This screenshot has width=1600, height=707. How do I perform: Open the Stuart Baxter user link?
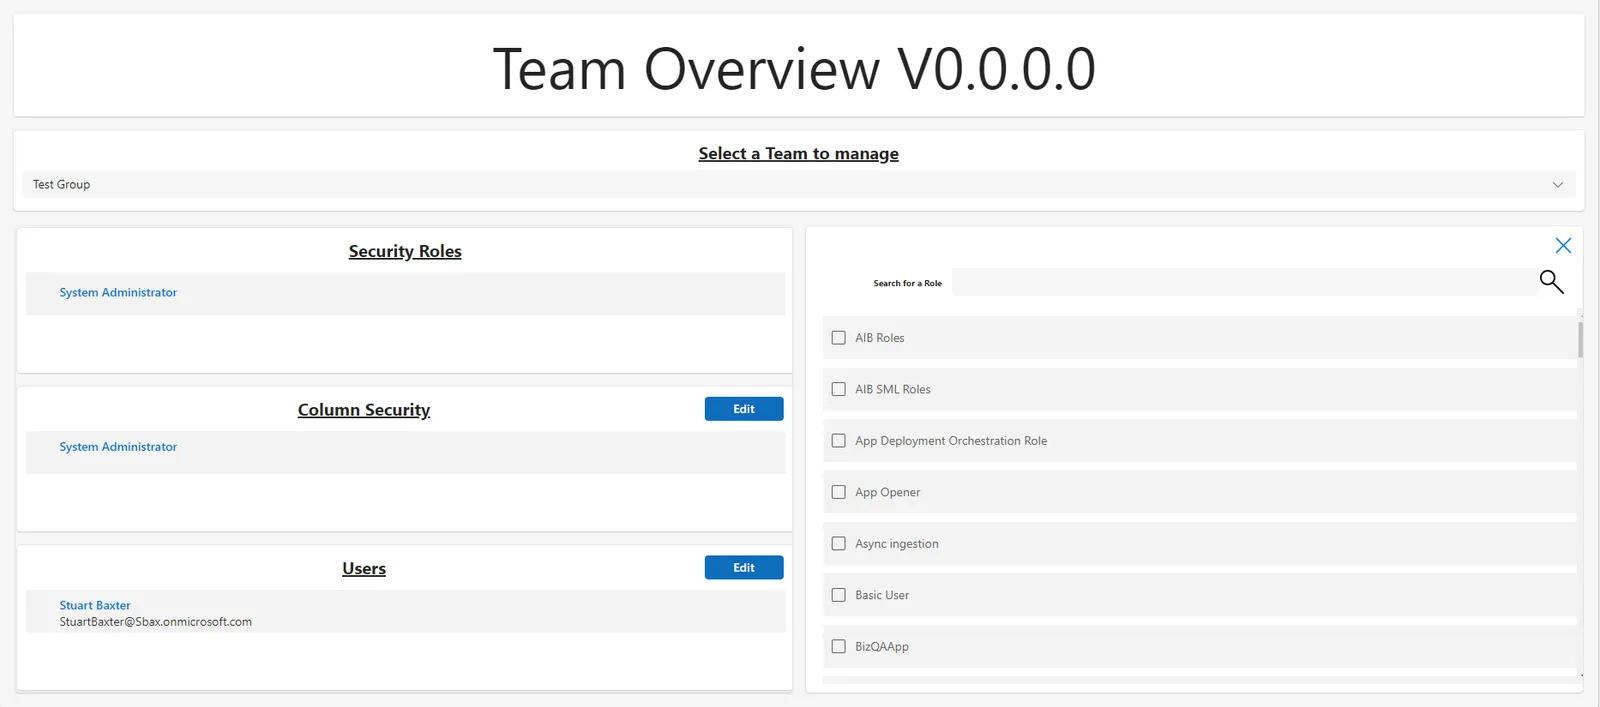(x=95, y=606)
